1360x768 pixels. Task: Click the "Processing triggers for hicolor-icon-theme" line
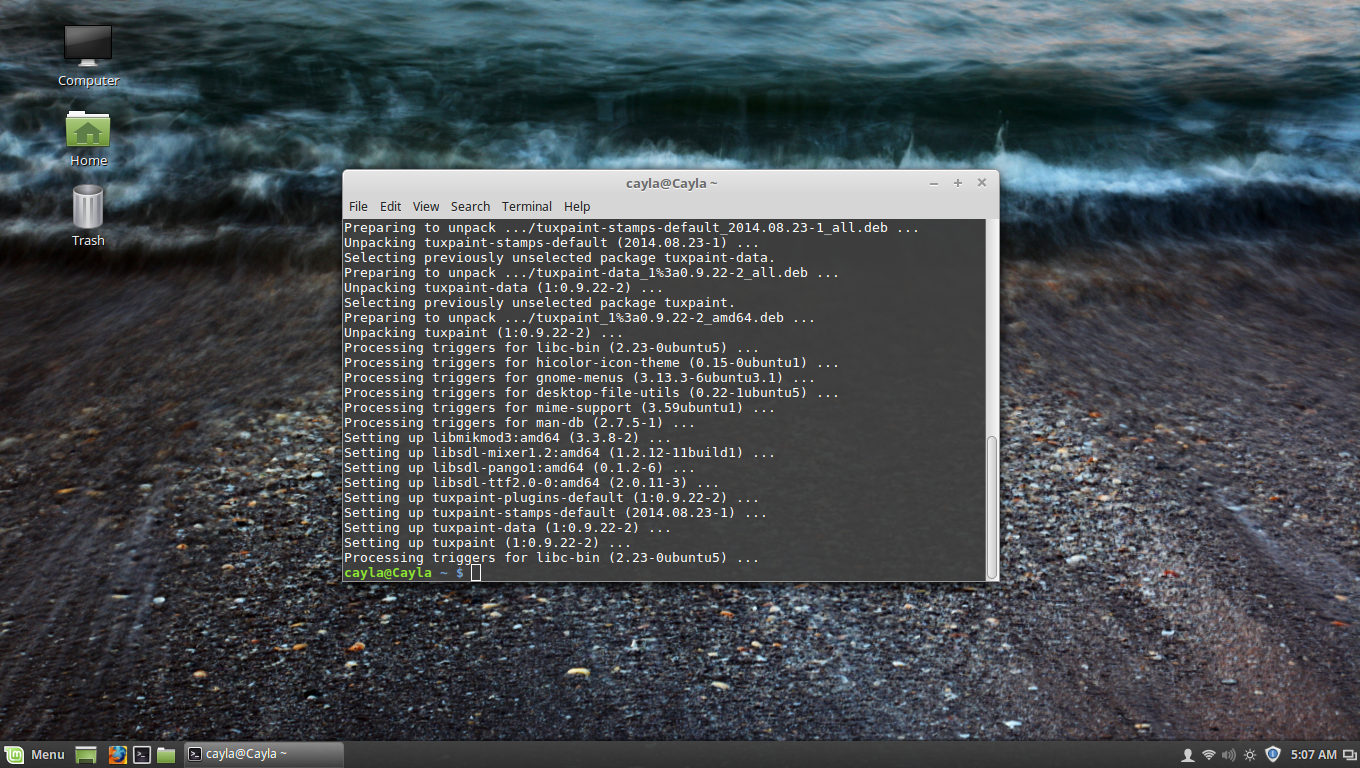click(x=592, y=363)
